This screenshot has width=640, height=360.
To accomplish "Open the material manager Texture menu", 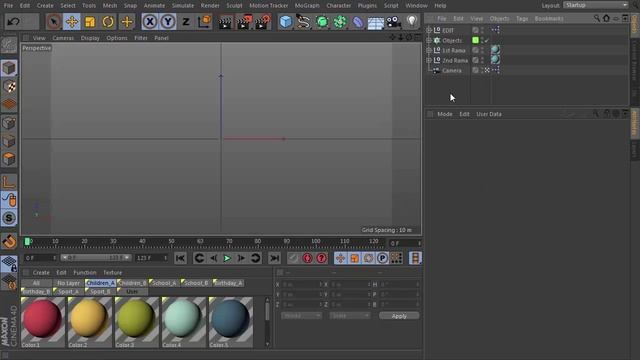I will [112, 273].
